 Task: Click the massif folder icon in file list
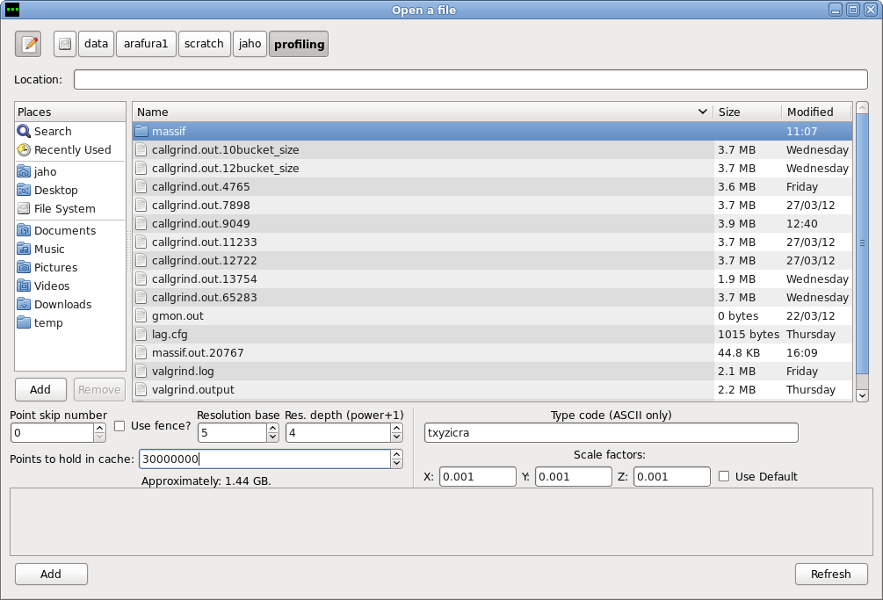pyautogui.click(x=141, y=131)
